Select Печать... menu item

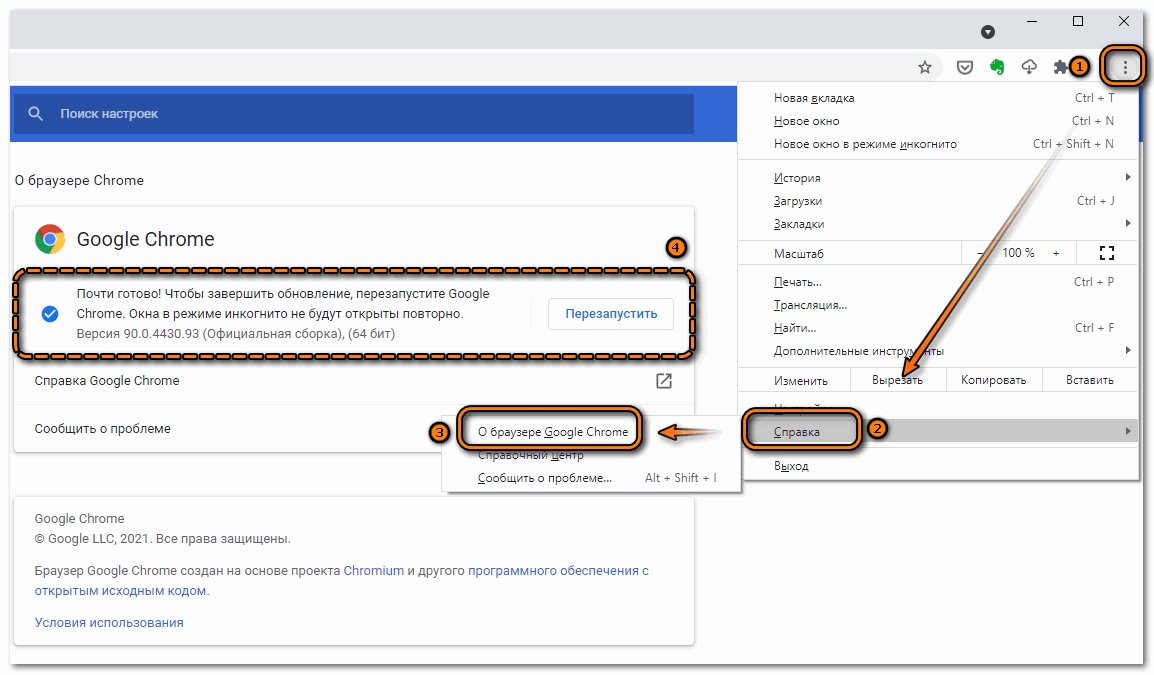[939, 282]
